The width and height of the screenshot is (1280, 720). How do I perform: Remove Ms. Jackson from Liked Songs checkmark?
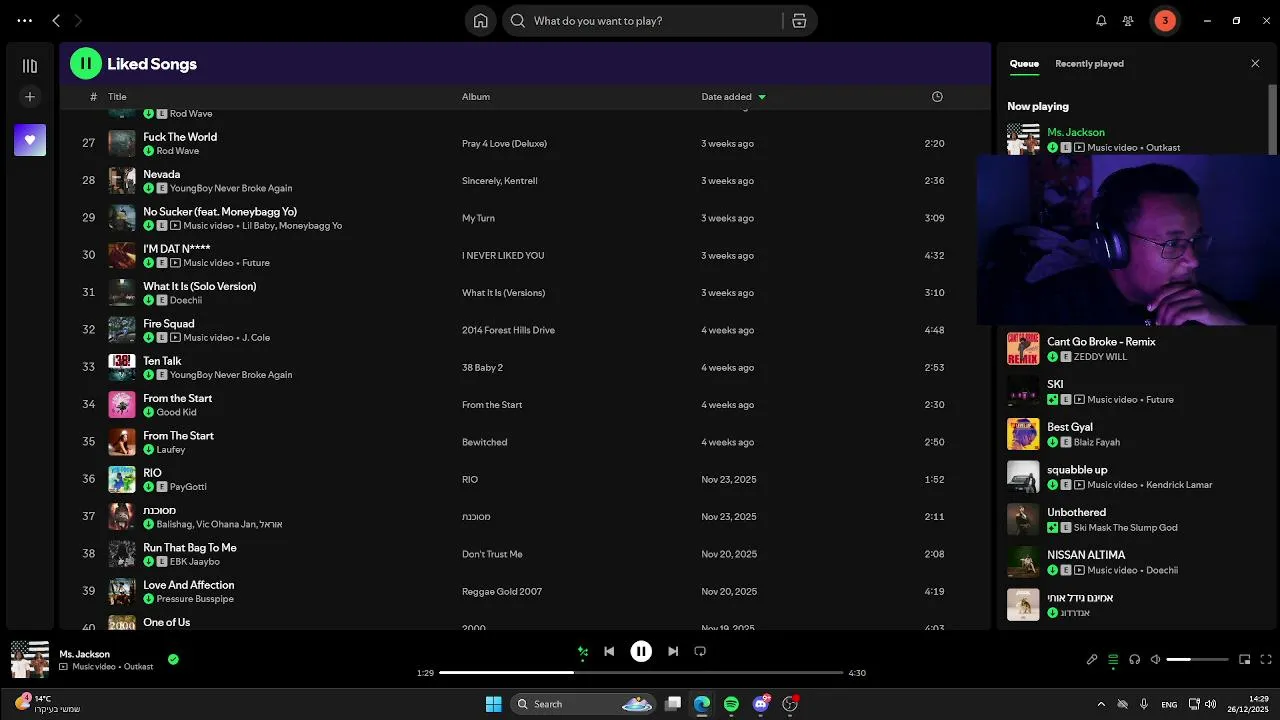tap(173, 659)
